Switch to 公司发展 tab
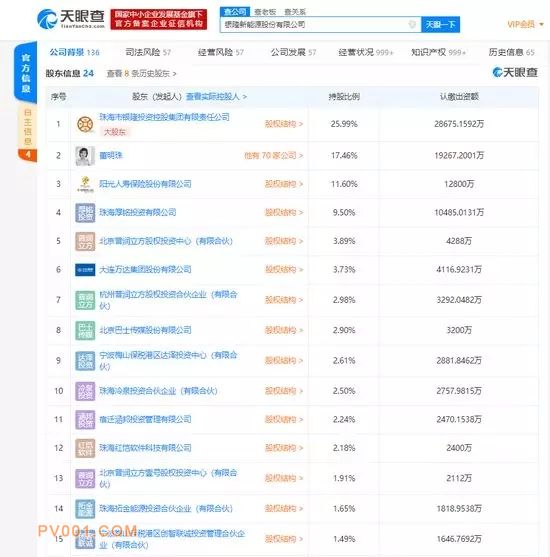The height and width of the screenshot is (557, 550). tap(293, 53)
